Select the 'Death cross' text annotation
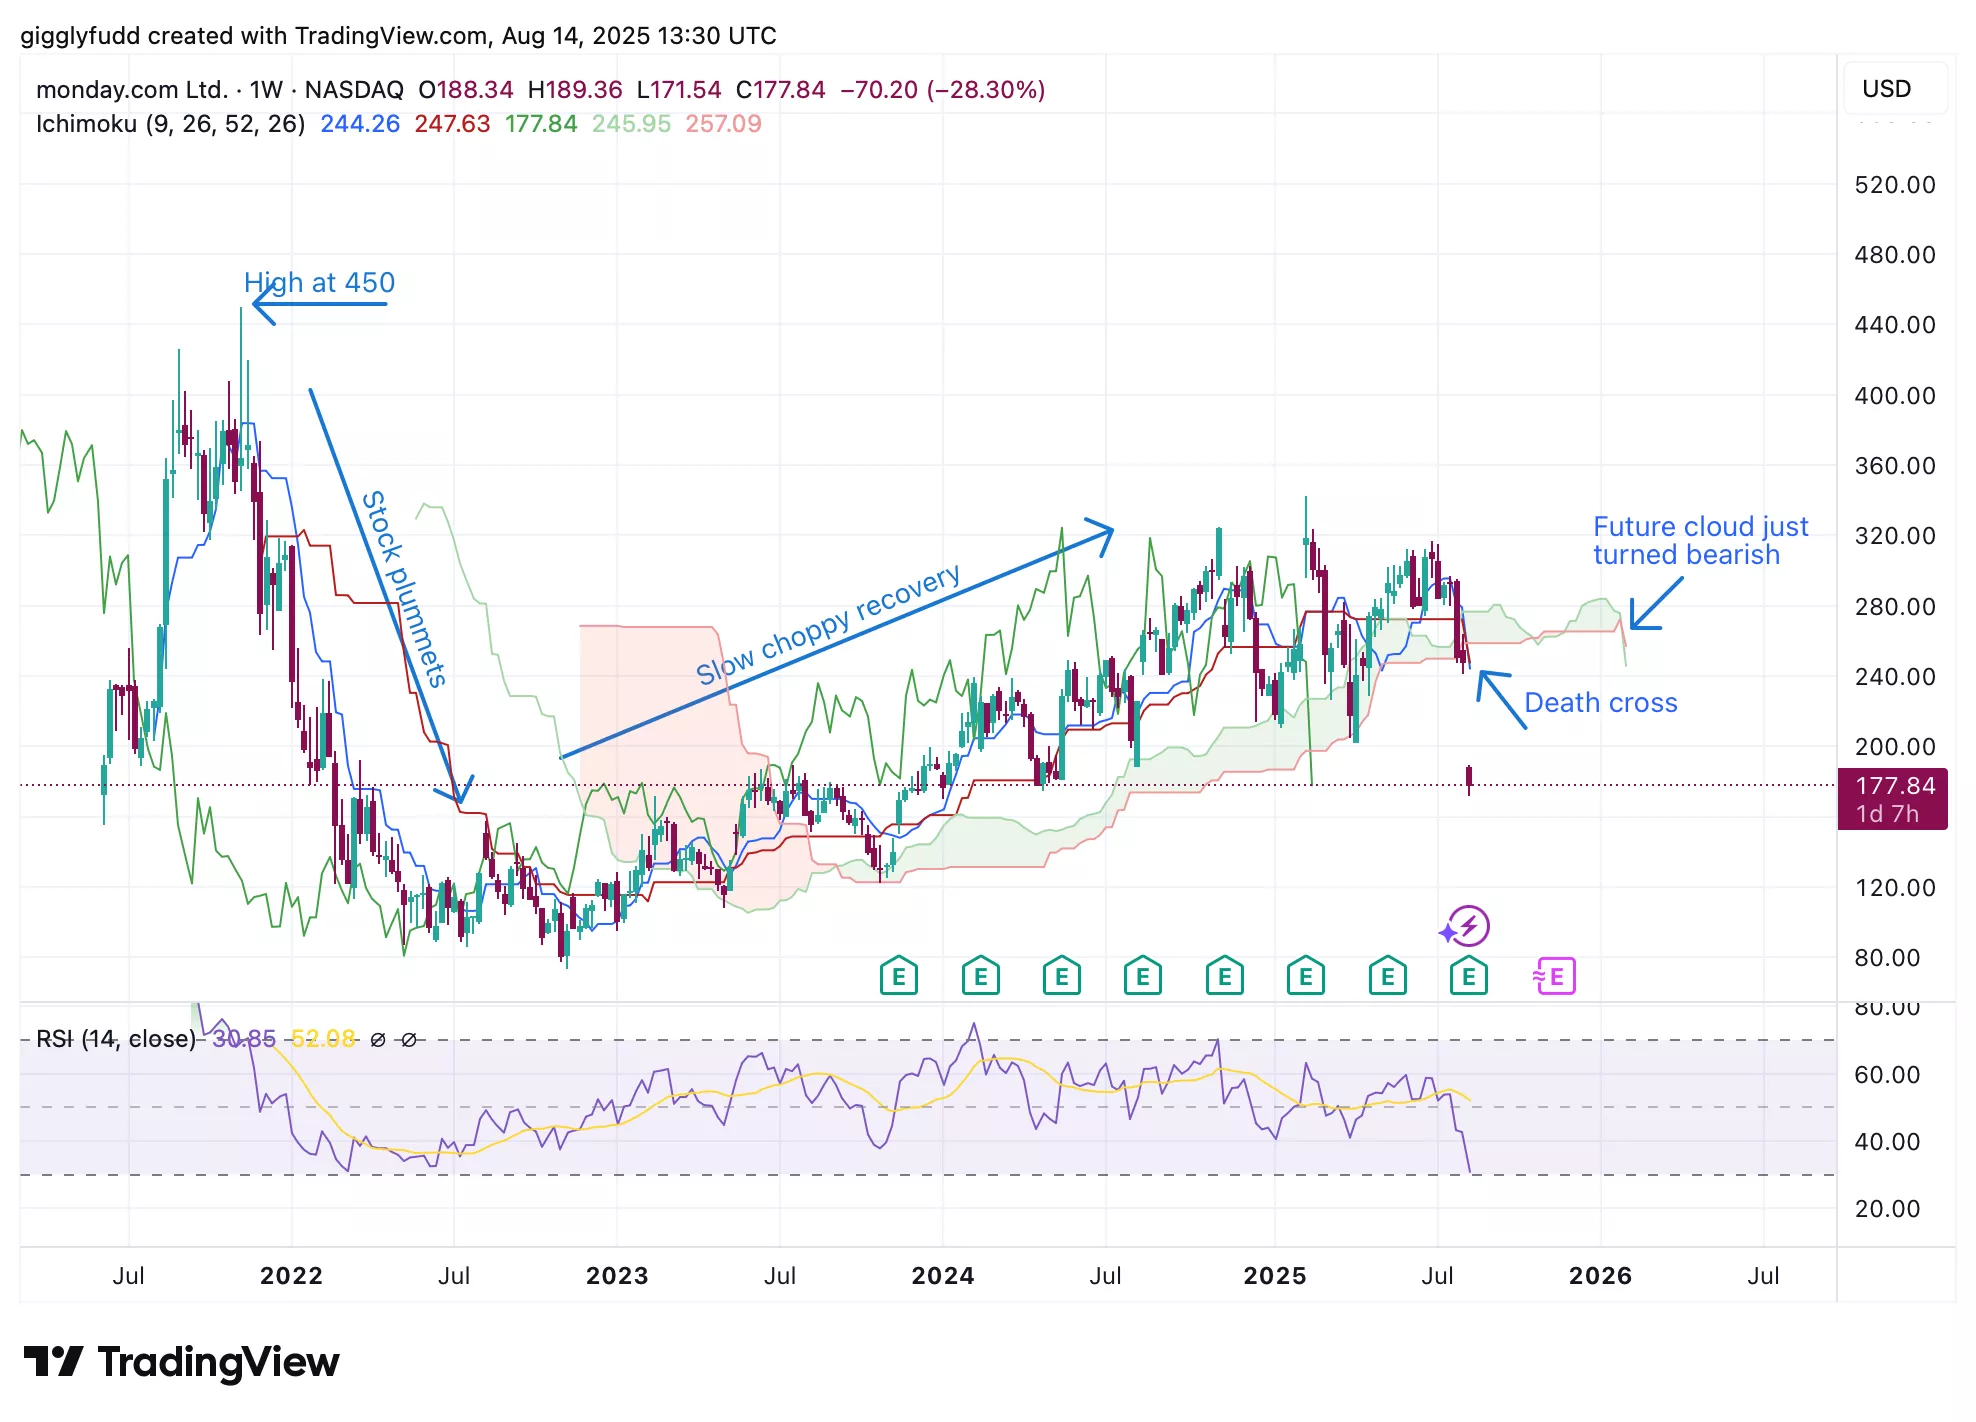 pyautogui.click(x=1600, y=703)
